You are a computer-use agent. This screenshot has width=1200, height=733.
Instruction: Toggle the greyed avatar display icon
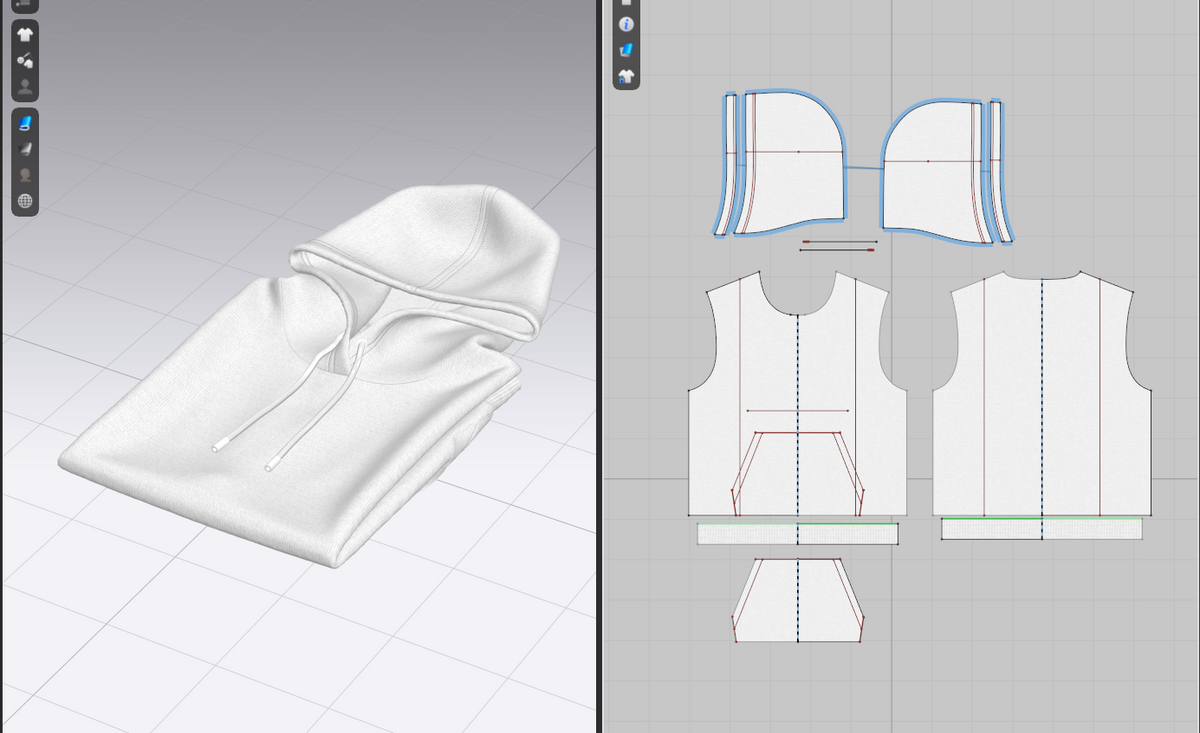25,87
